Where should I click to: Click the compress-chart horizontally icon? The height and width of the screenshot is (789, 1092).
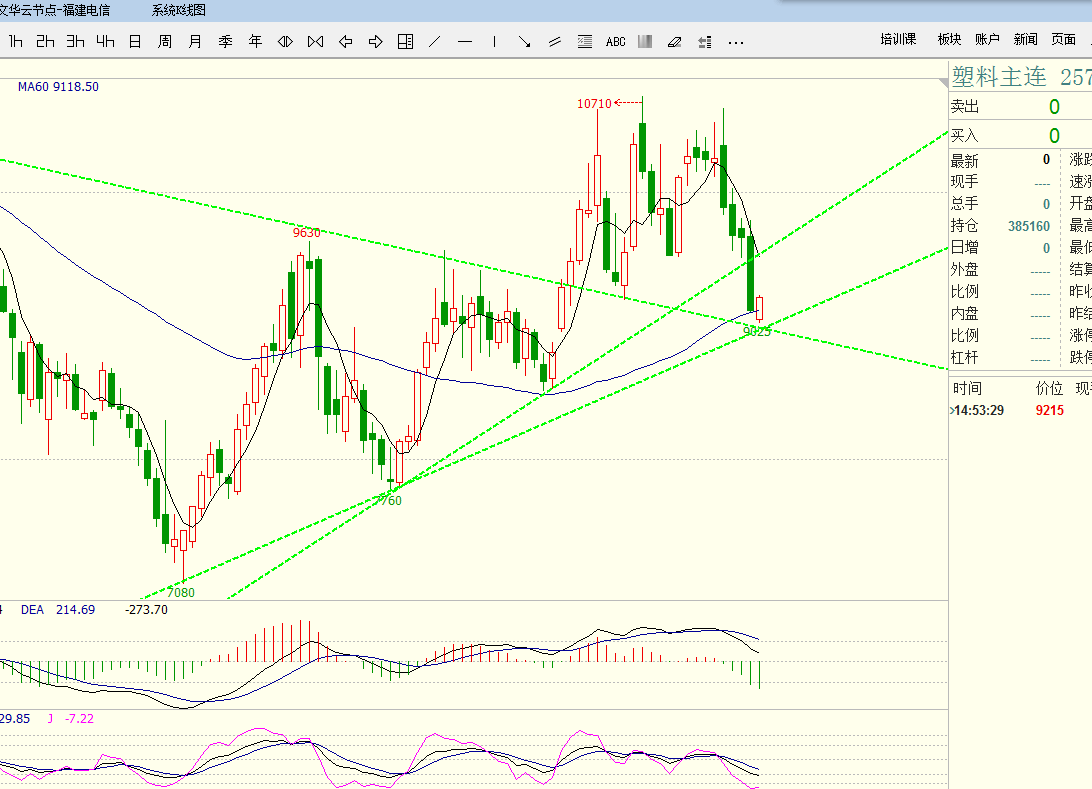pos(315,42)
